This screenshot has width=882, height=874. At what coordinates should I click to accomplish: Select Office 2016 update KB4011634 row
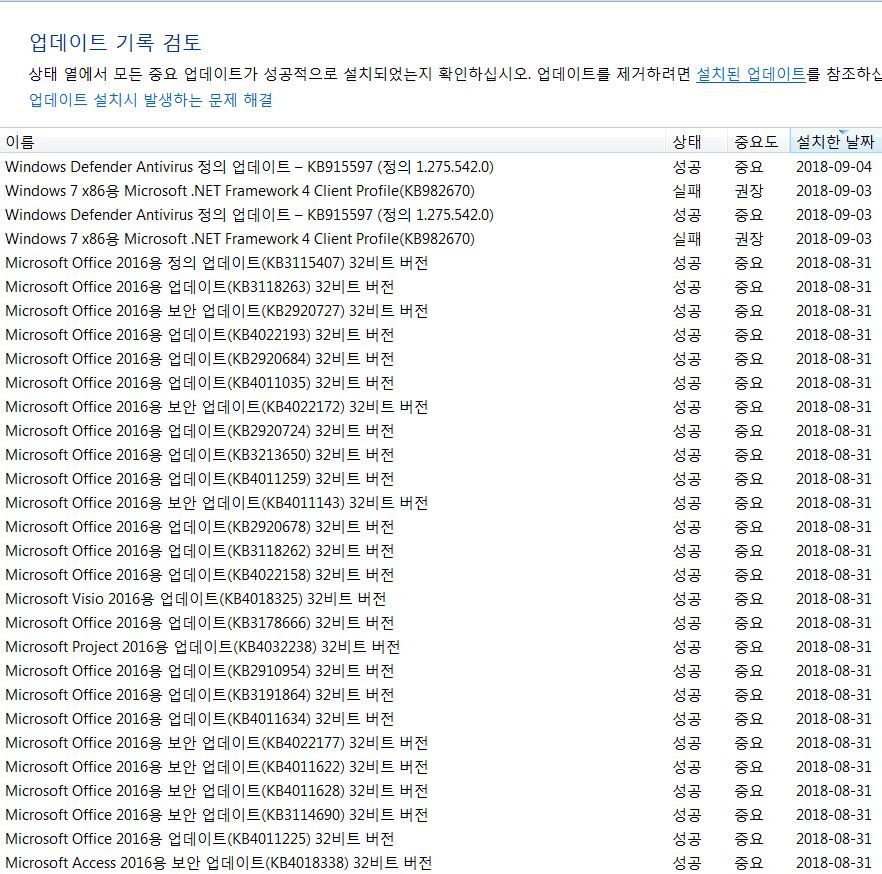[441, 719]
